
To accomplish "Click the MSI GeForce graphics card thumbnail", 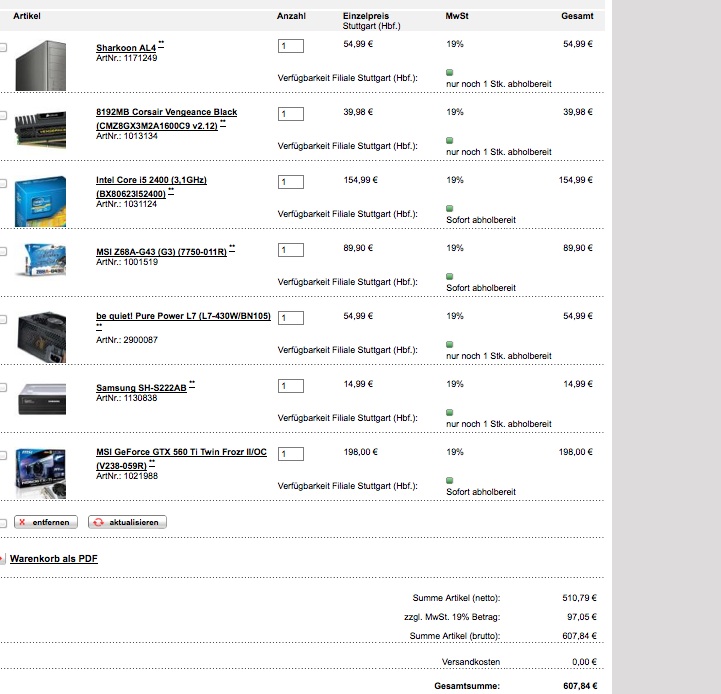I will click(40, 474).
